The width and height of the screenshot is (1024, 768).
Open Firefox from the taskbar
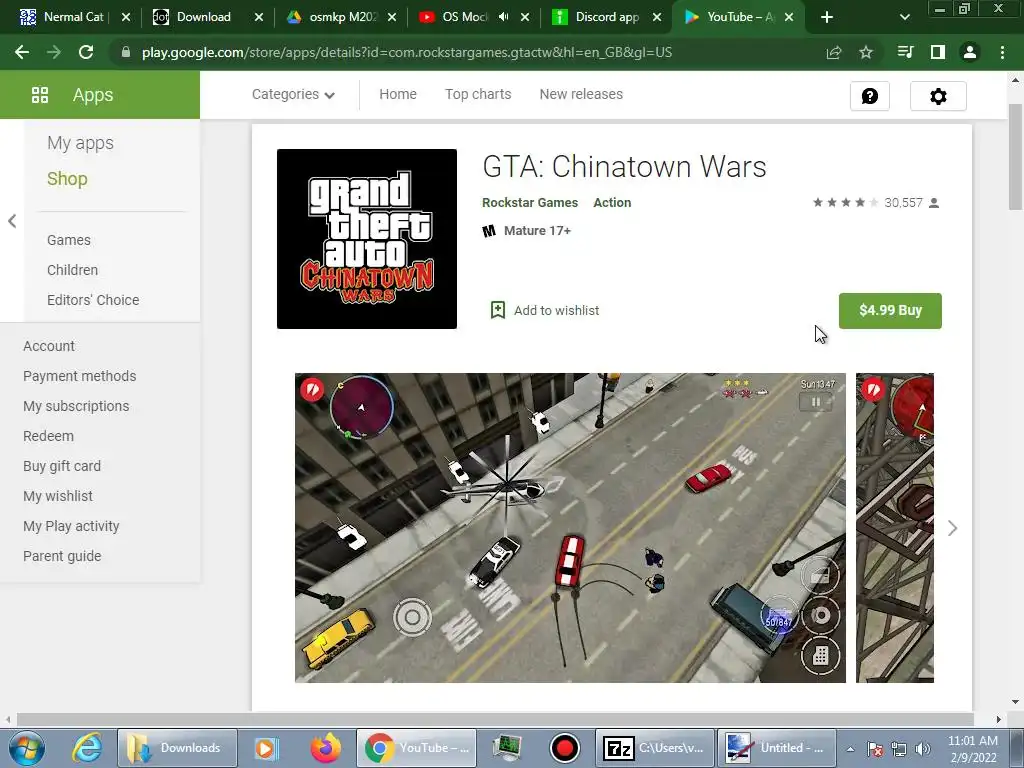click(x=325, y=748)
